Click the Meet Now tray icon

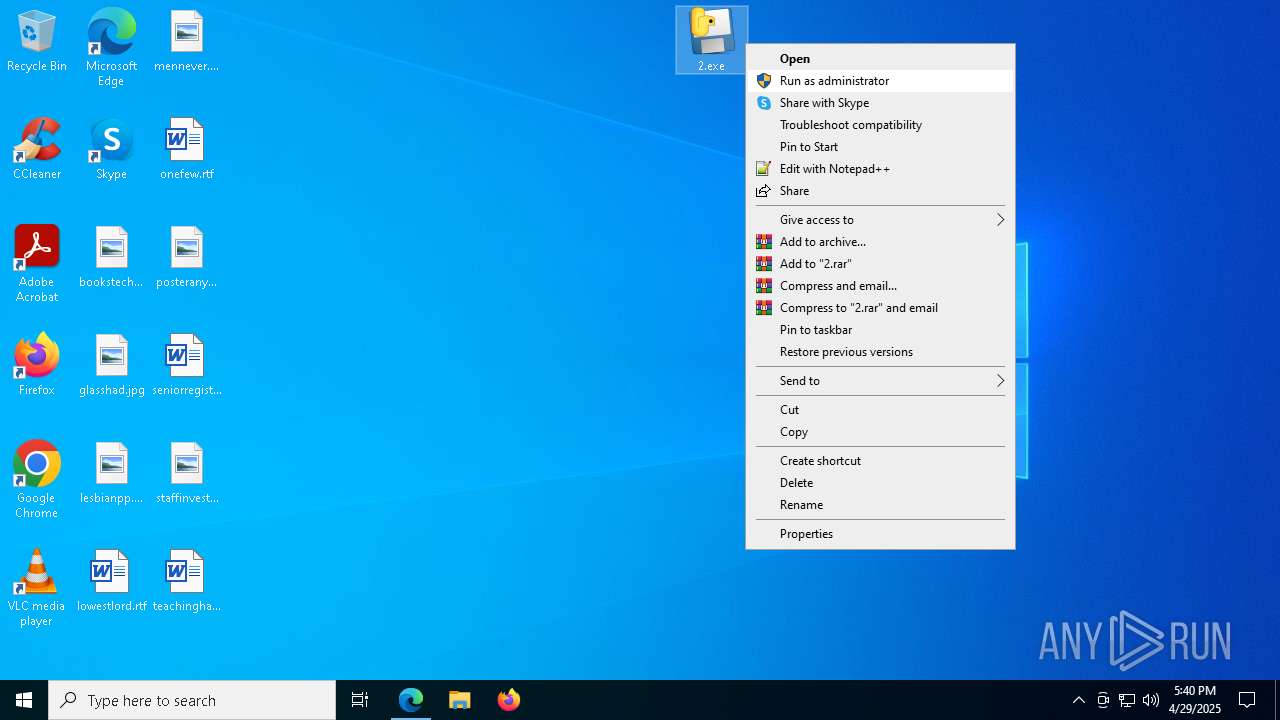coord(1103,700)
